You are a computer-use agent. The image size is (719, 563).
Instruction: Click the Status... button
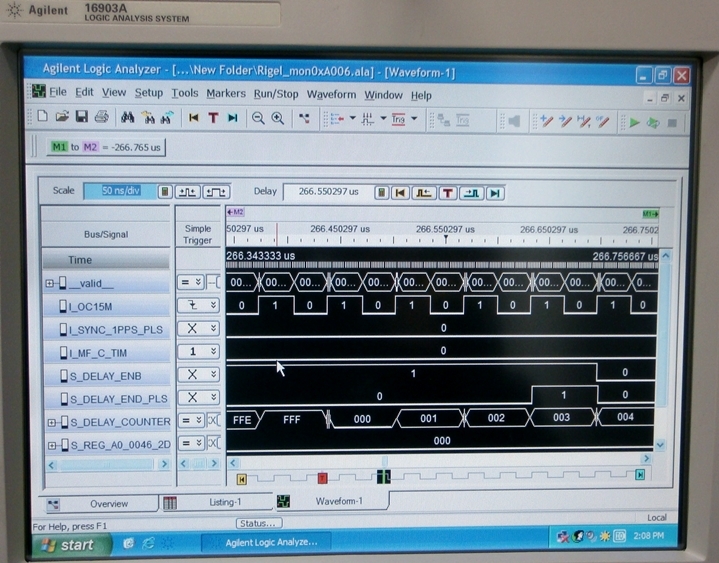[x=259, y=523]
